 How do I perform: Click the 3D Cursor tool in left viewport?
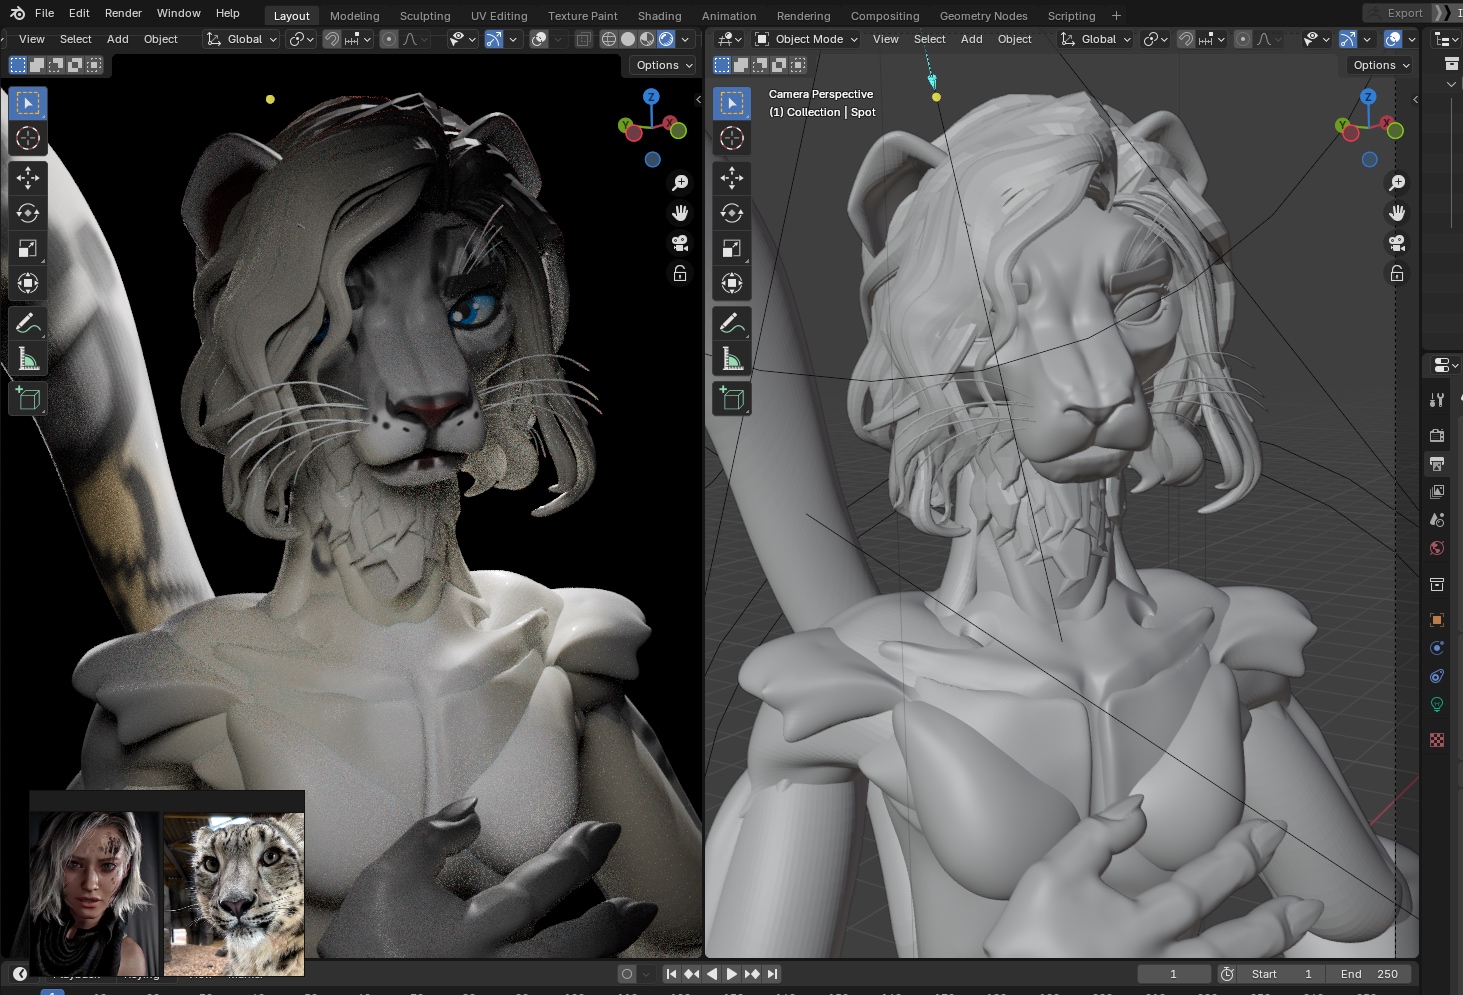click(x=28, y=138)
